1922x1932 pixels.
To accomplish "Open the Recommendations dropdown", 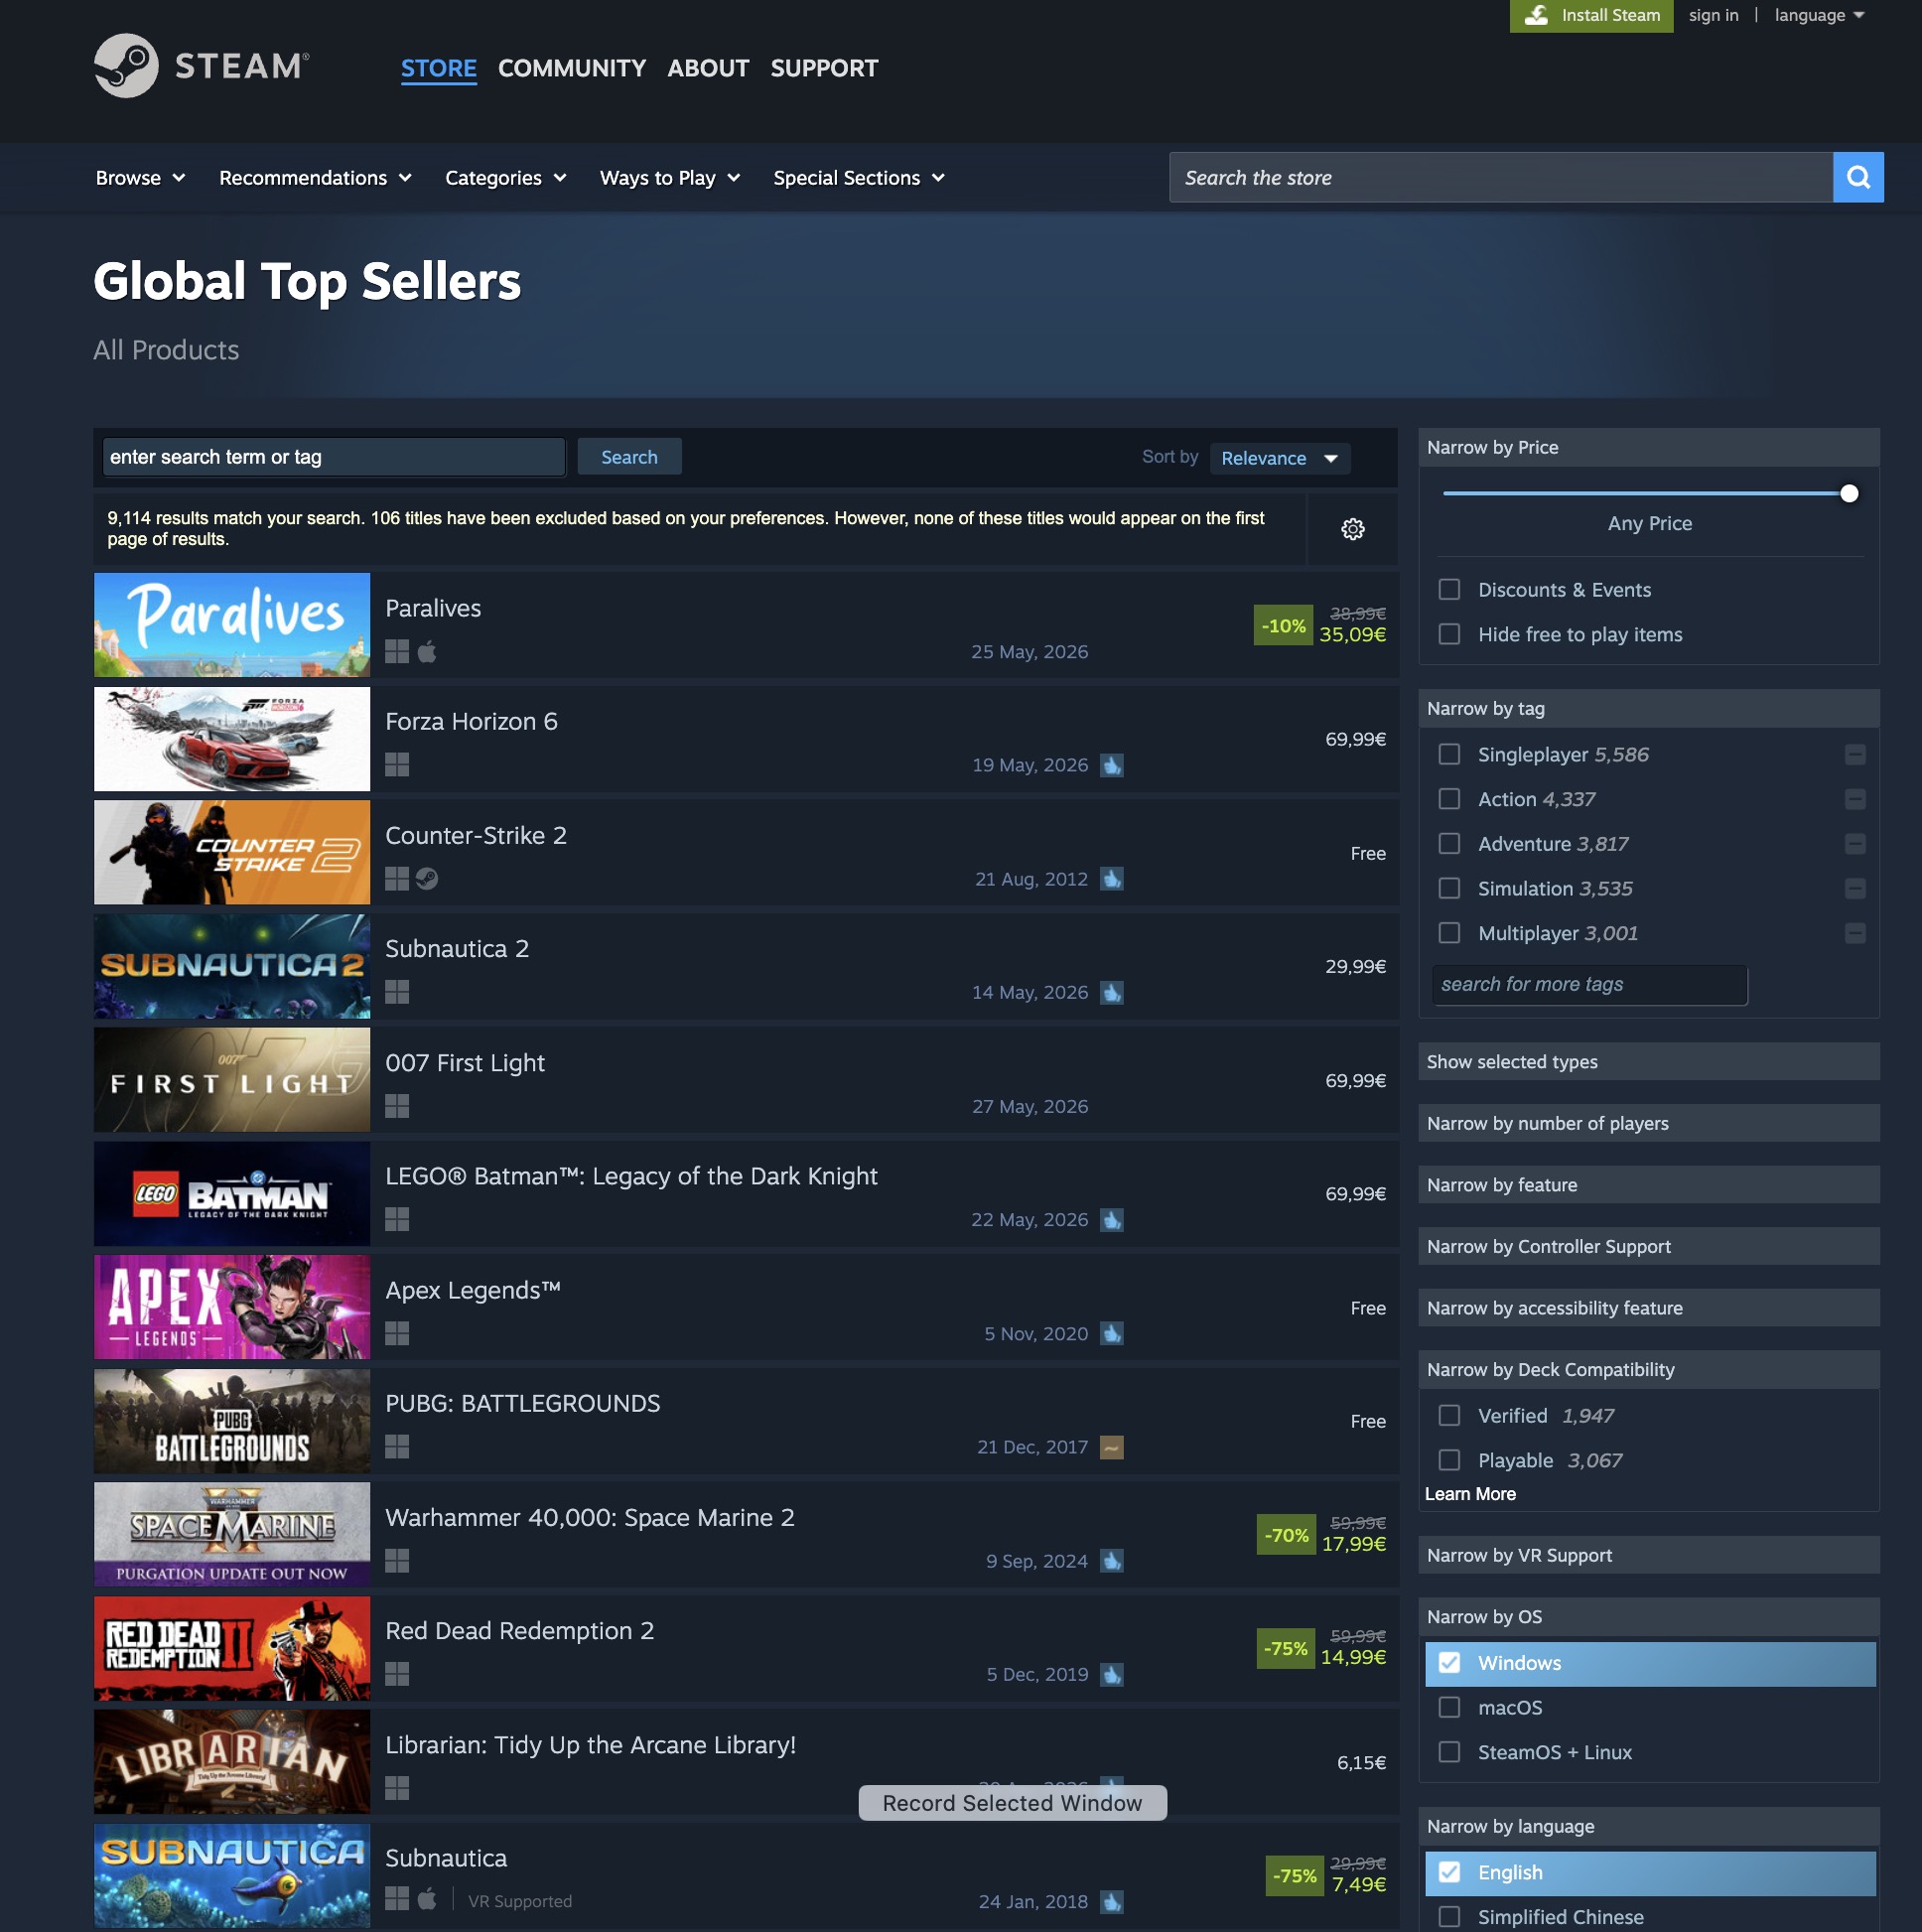I will (x=315, y=178).
